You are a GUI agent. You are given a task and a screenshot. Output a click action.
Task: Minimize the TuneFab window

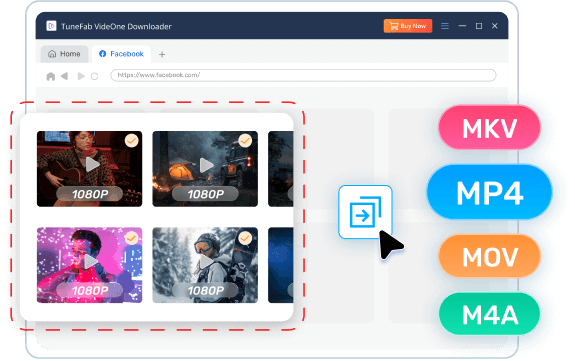[462, 26]
